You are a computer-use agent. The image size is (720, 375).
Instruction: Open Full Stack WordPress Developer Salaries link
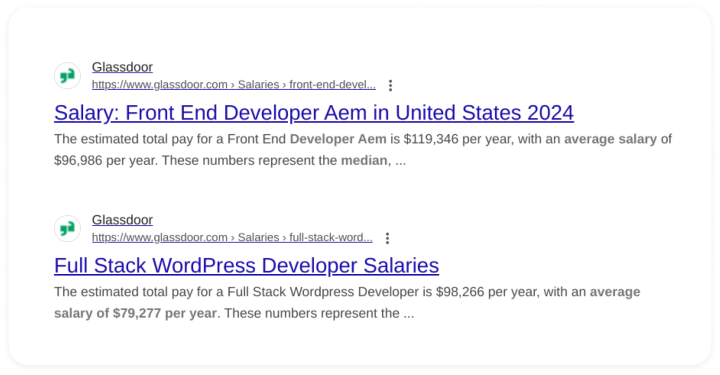point(247,265)
